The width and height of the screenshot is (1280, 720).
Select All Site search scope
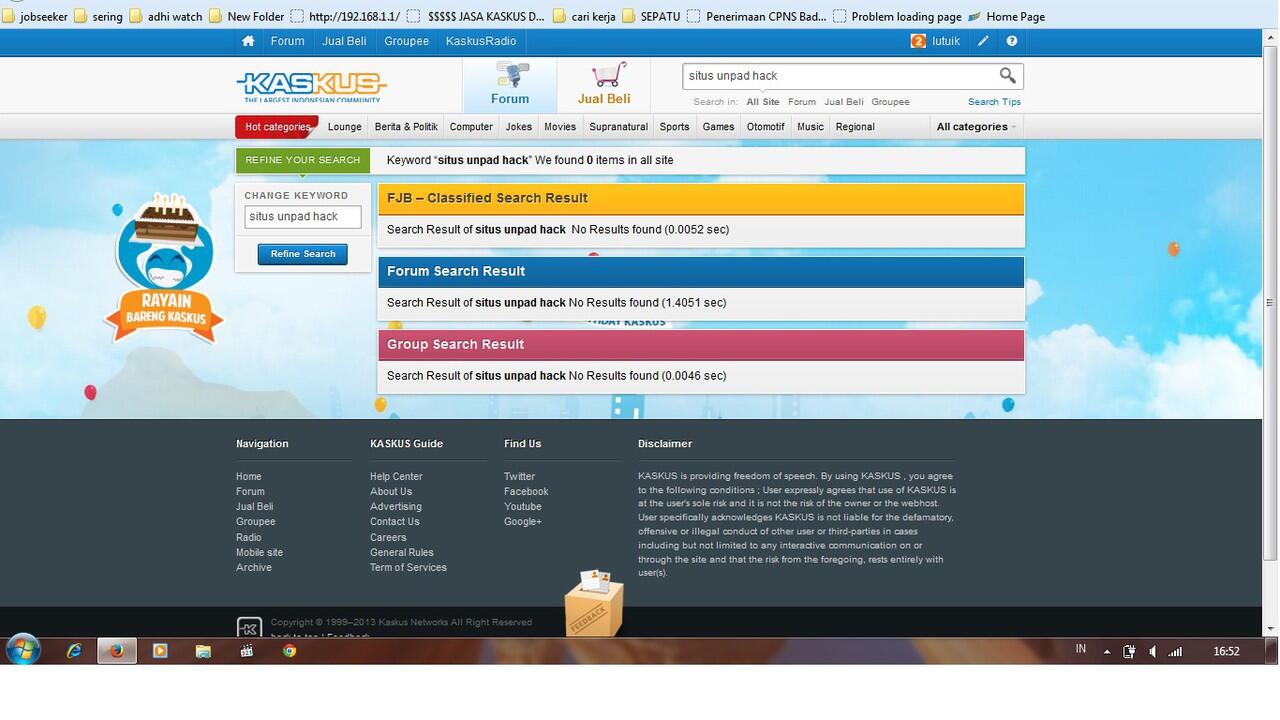coord(763,102)
